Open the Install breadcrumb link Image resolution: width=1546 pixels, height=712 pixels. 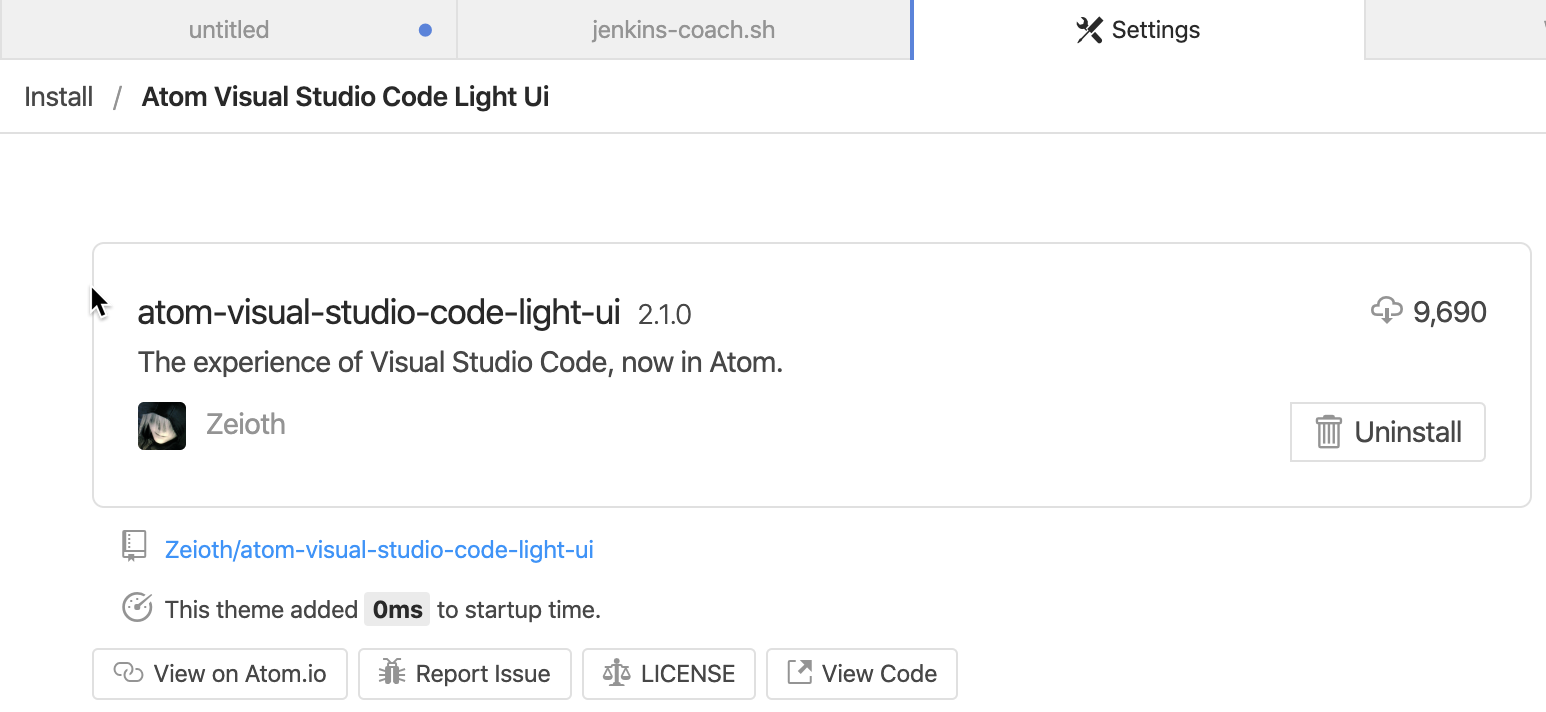tap(58, 96)
